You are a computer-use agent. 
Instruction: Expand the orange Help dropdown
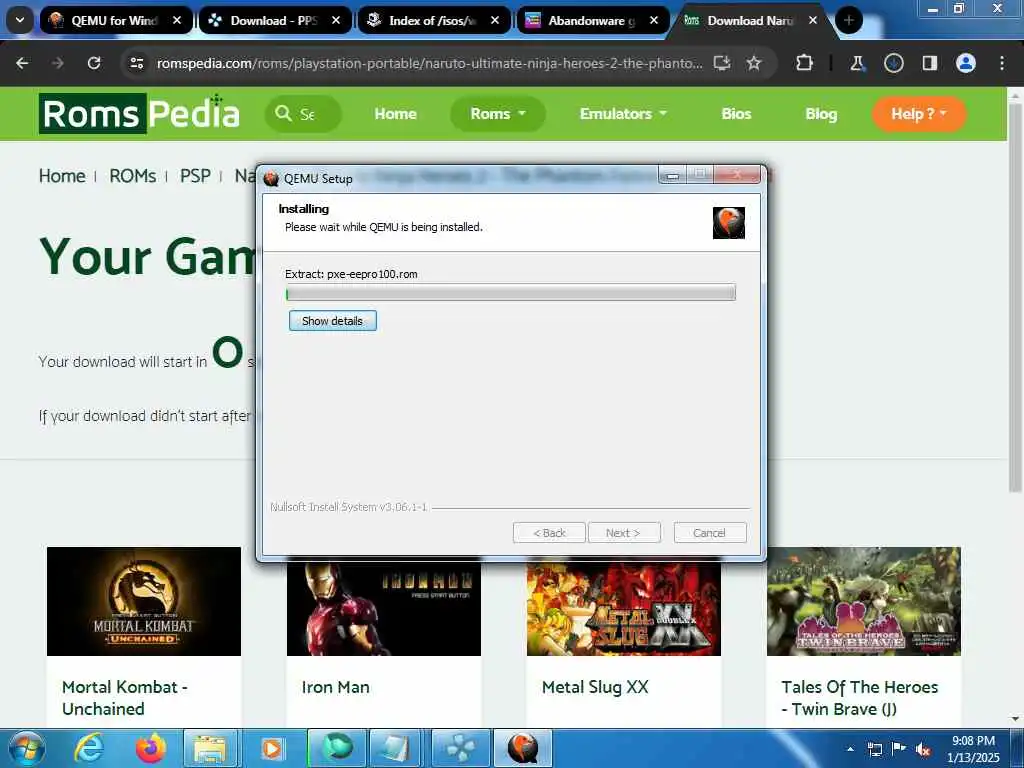919,114
